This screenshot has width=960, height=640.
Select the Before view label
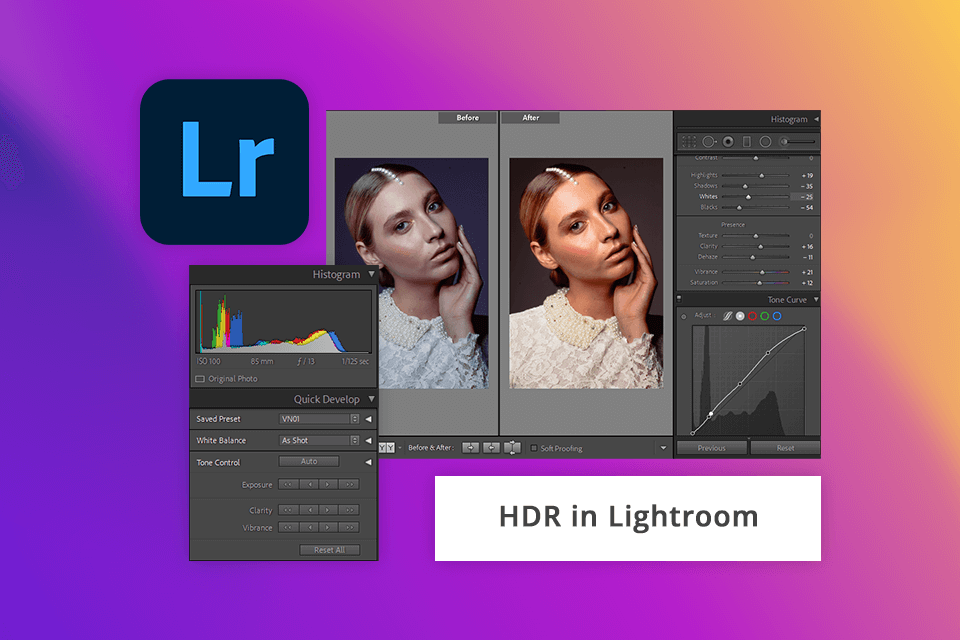[468, 118]
